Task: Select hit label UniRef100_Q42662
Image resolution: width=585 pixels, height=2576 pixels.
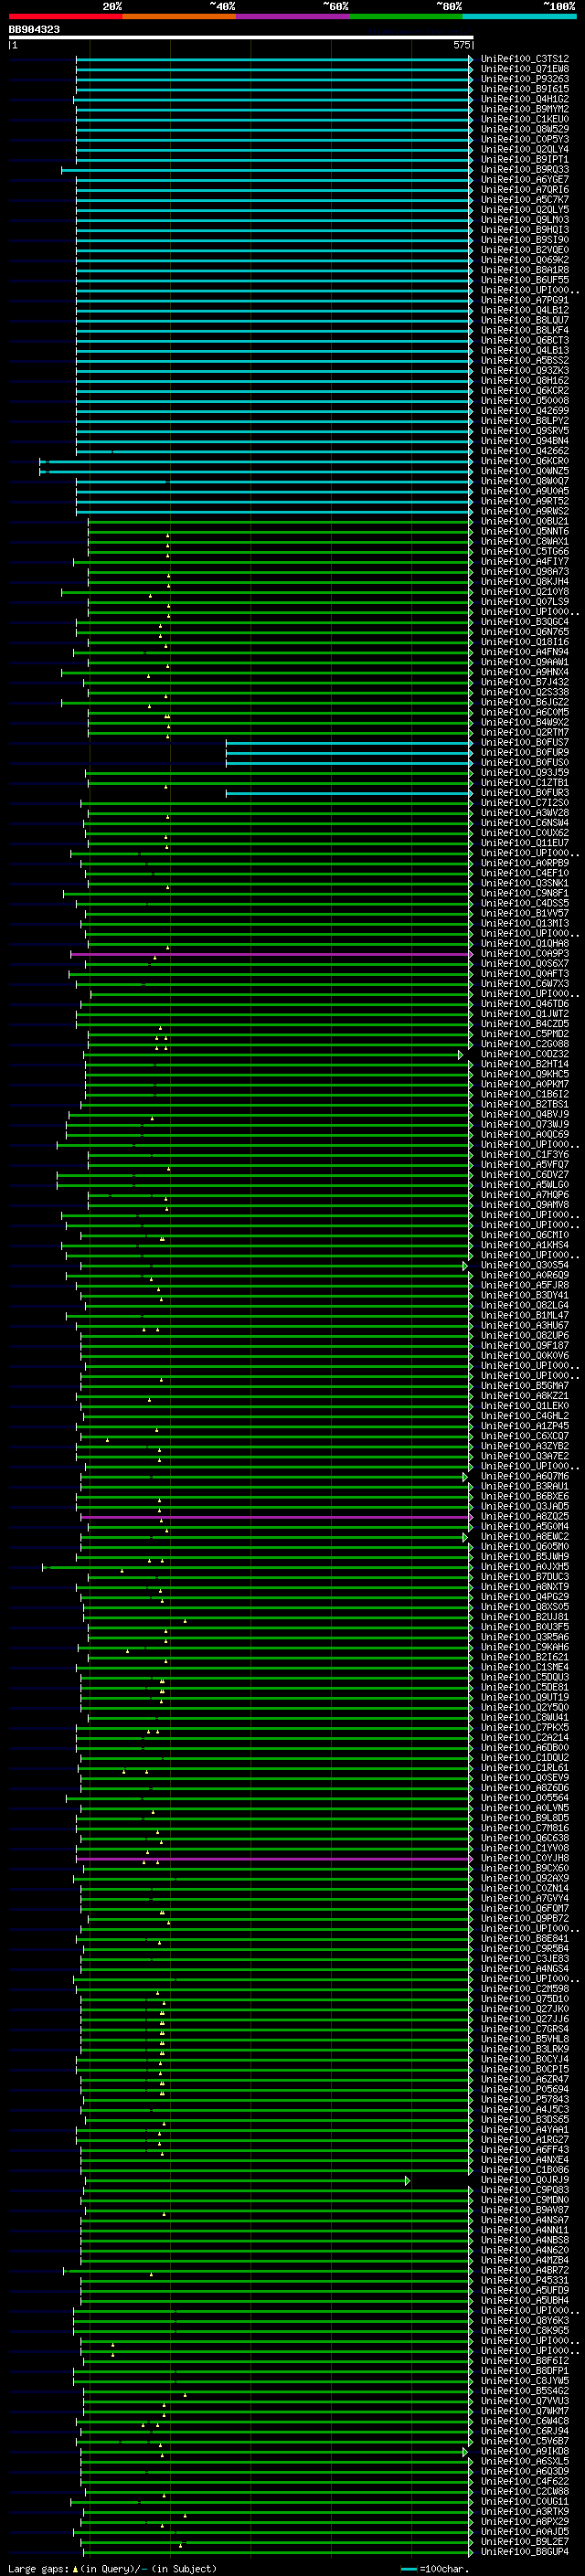Action: pyautogui.click(x=525, y=451)
